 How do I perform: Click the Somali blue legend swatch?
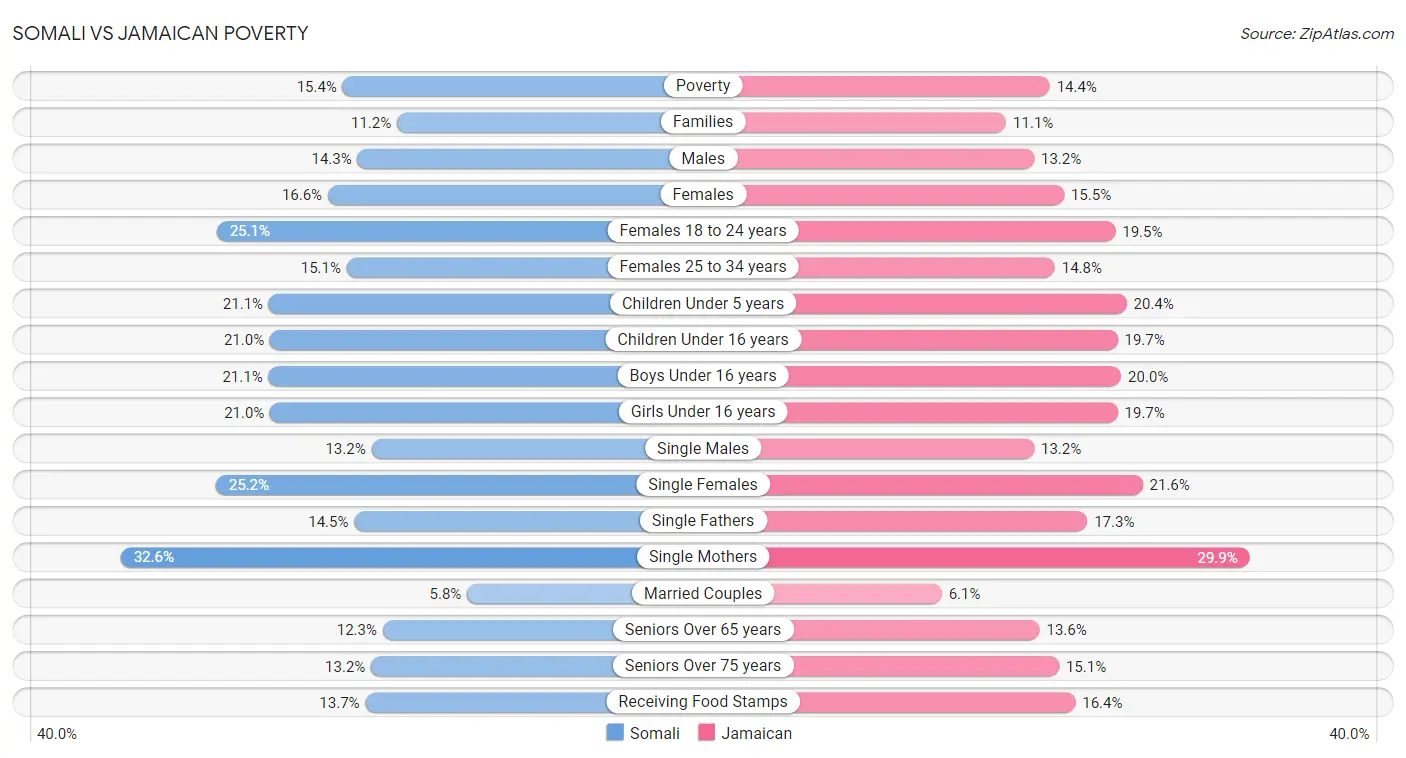pyautogui.click(x=615, y=733)
